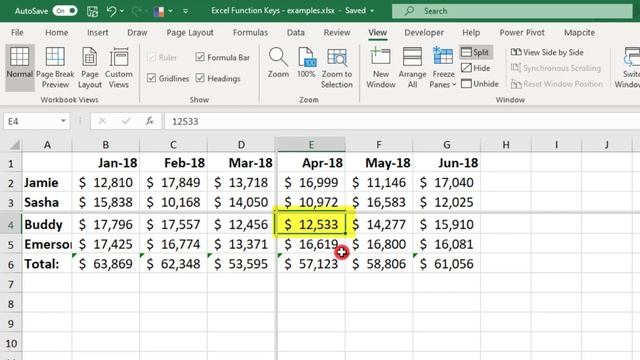Open the Customize Quick Access Toolbar dropdown
This screenshot has width=640, height=360.
pos(185,11)
